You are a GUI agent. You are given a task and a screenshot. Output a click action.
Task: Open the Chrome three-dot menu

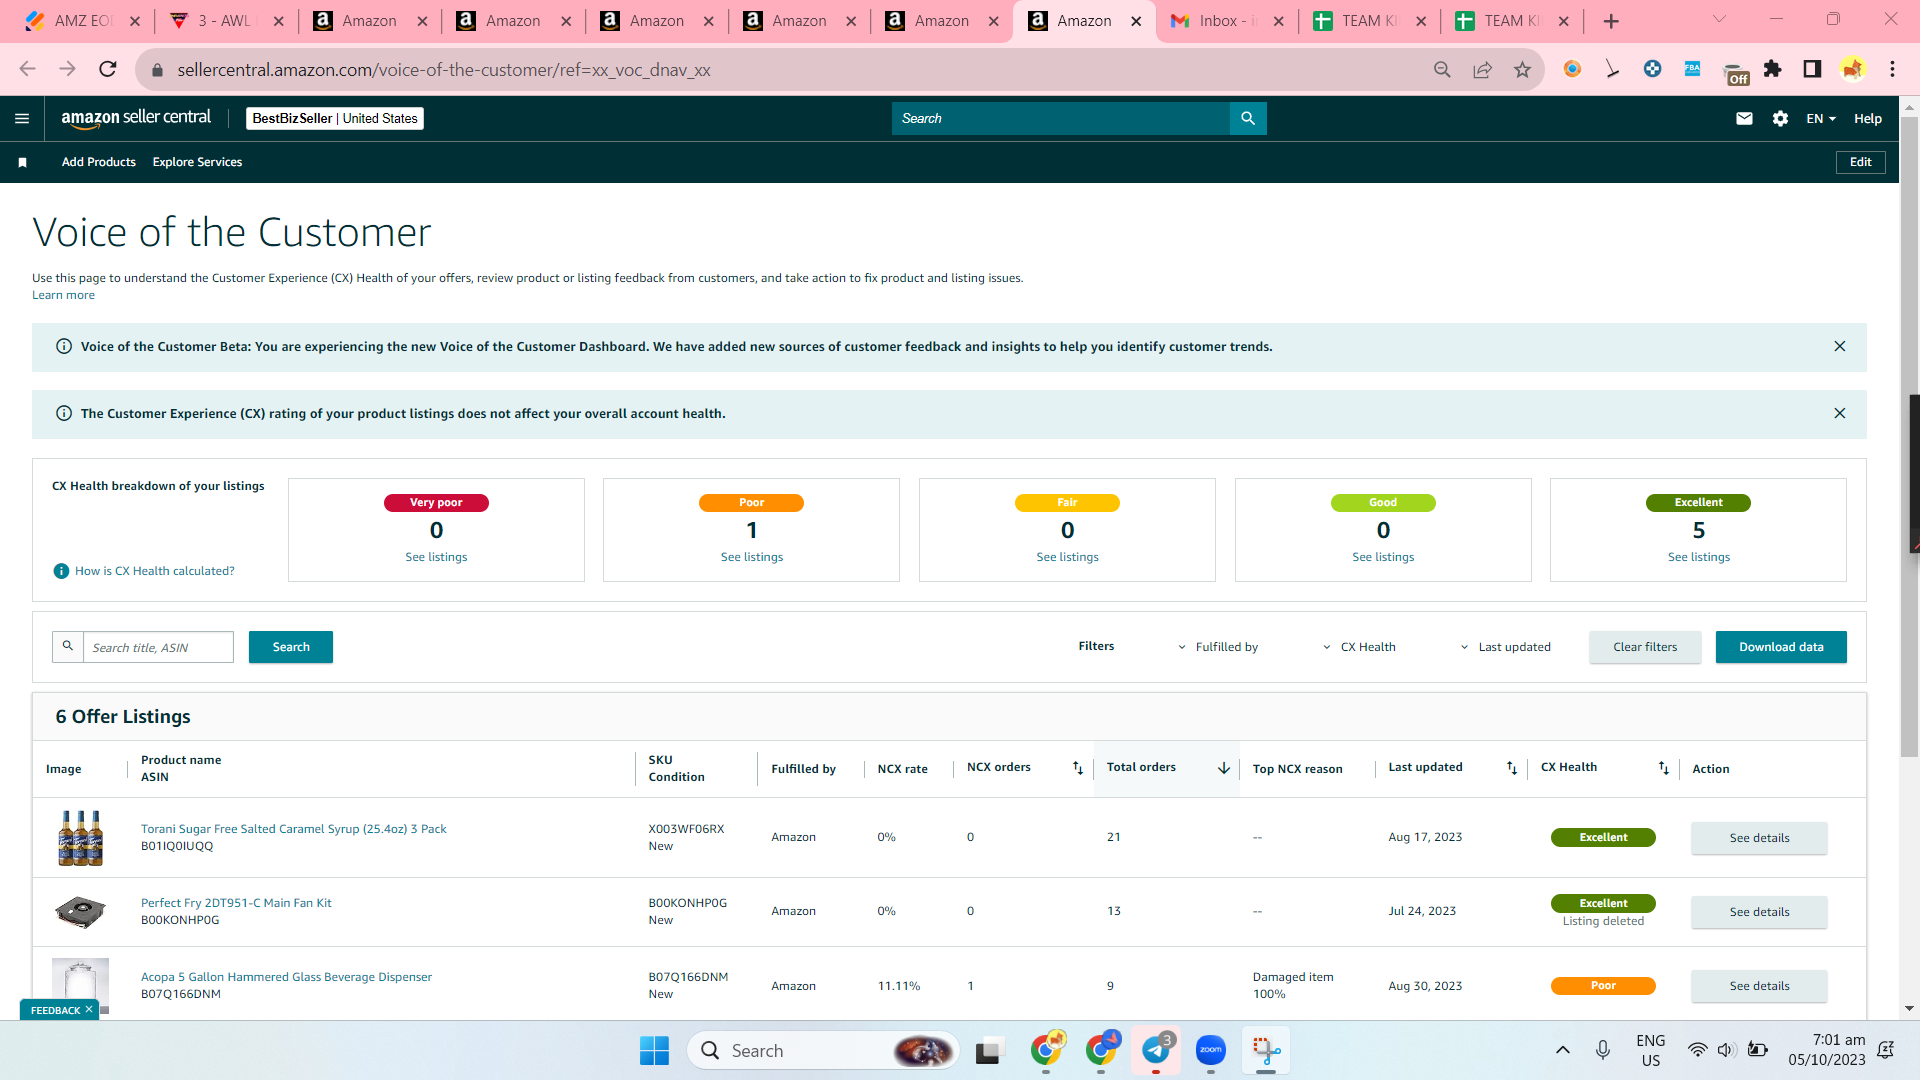(1892, 69)
